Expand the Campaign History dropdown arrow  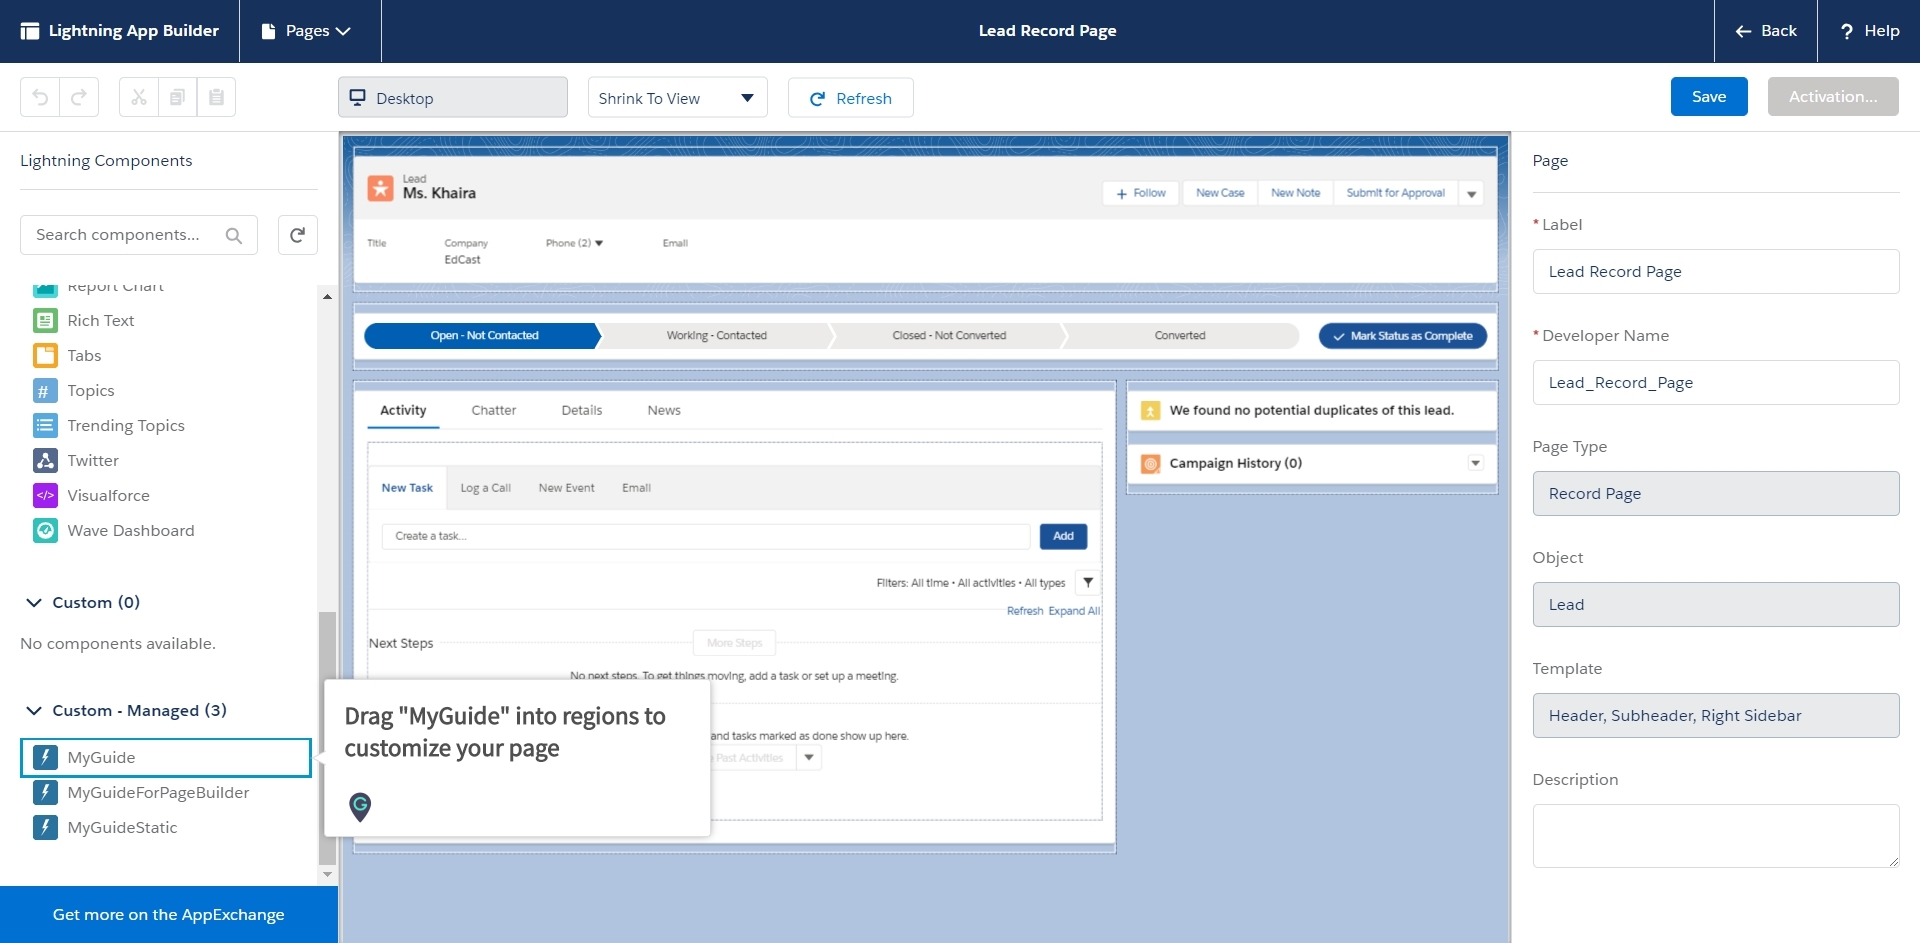pos(1475,463)
